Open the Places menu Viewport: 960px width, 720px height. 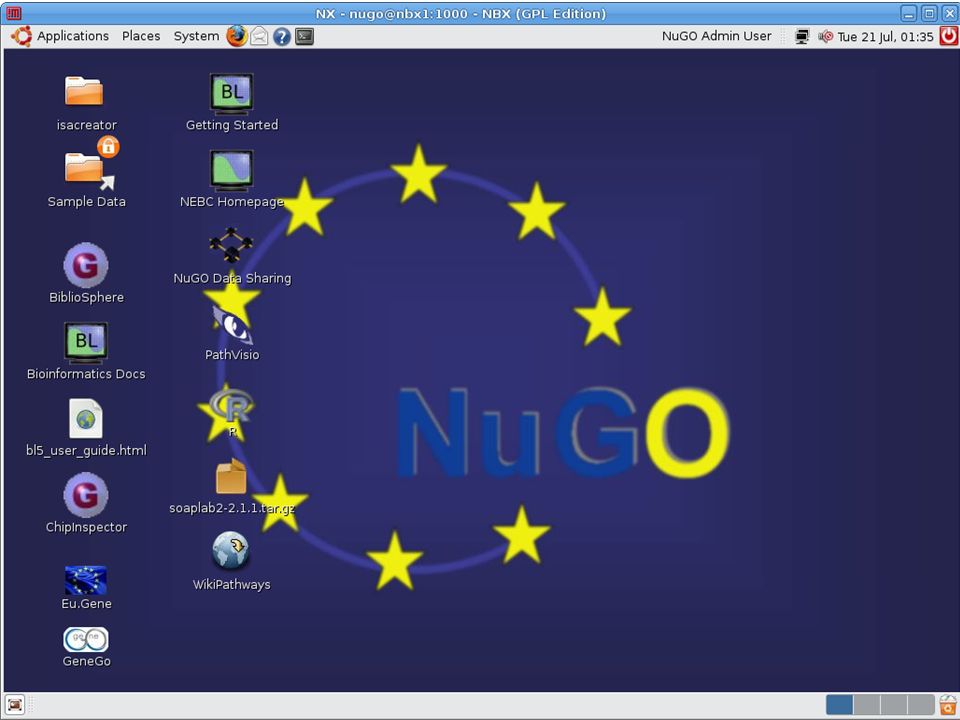click(141, 36)
